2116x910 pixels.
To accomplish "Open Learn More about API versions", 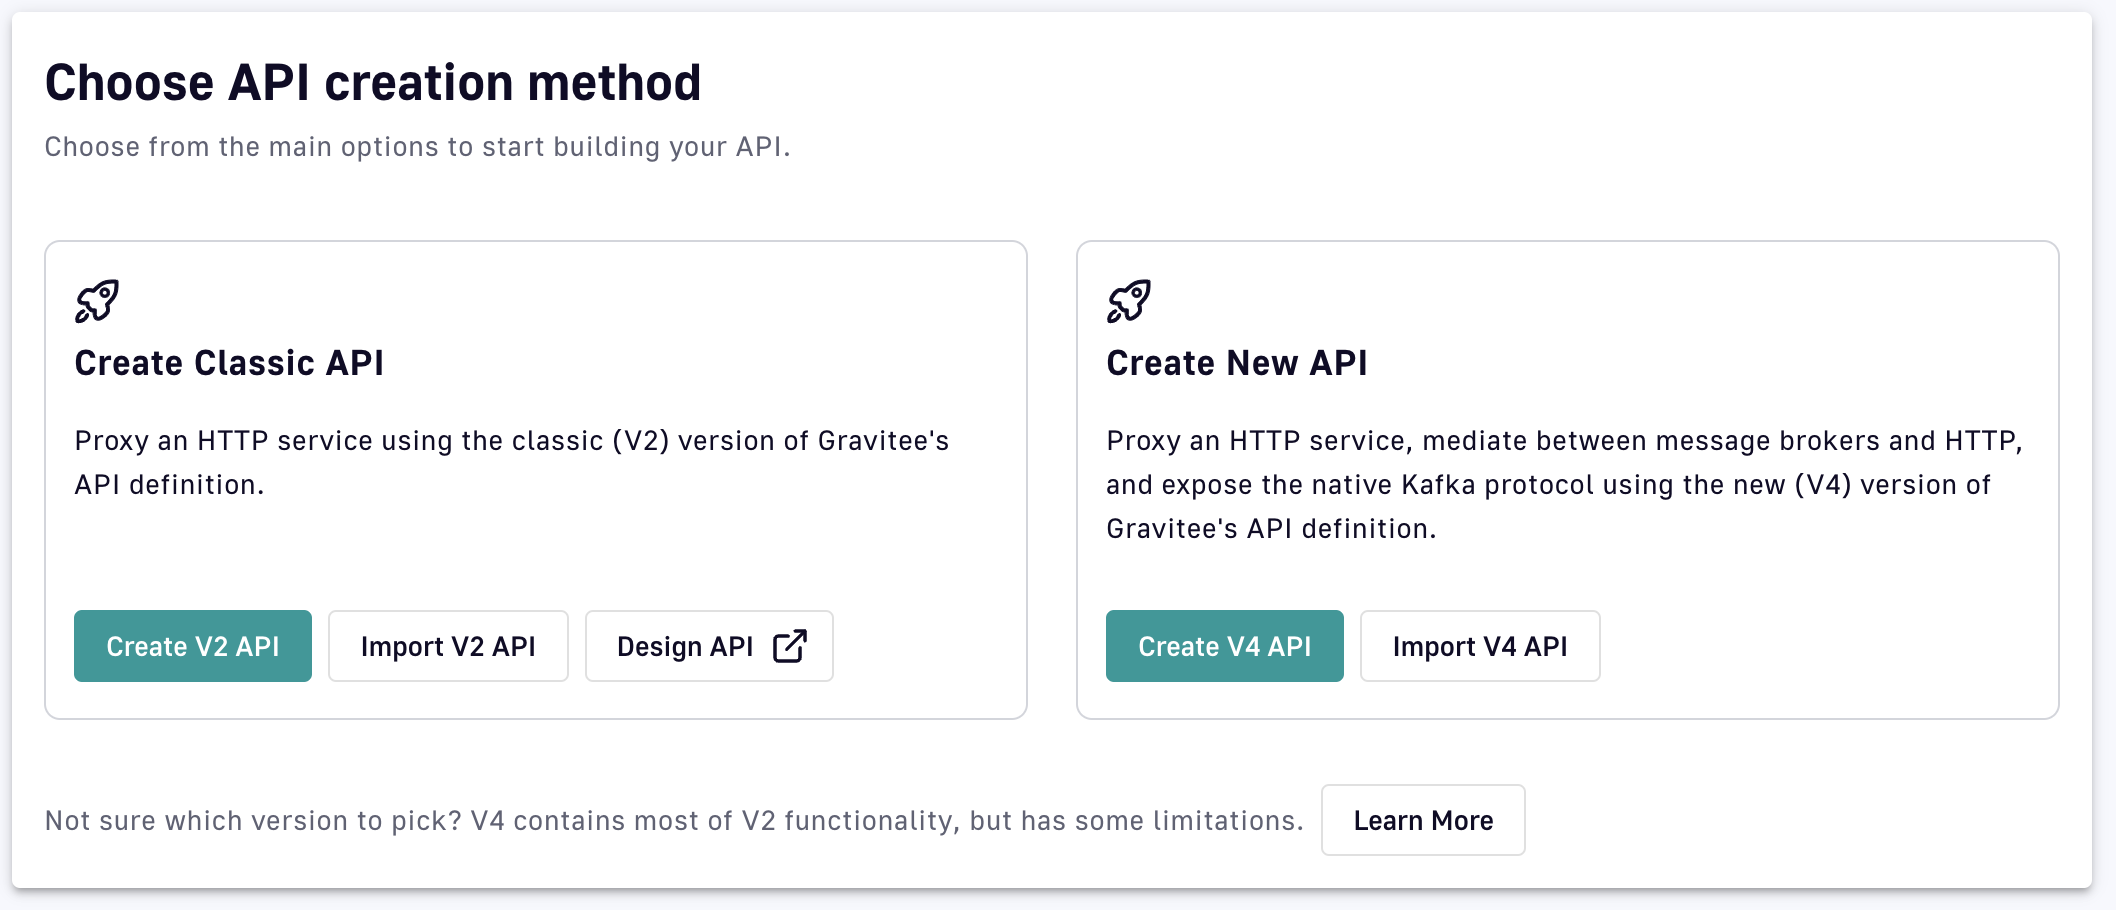I will point(1422,820).
